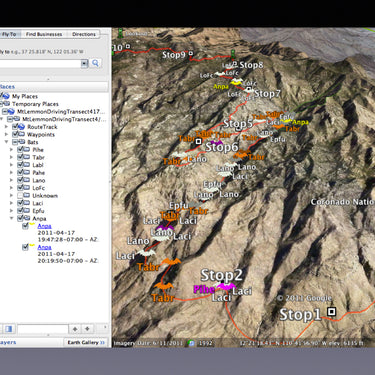Click the move item up arrow button
This screenshot has height=375, width=375.
[x=75, y=329]
